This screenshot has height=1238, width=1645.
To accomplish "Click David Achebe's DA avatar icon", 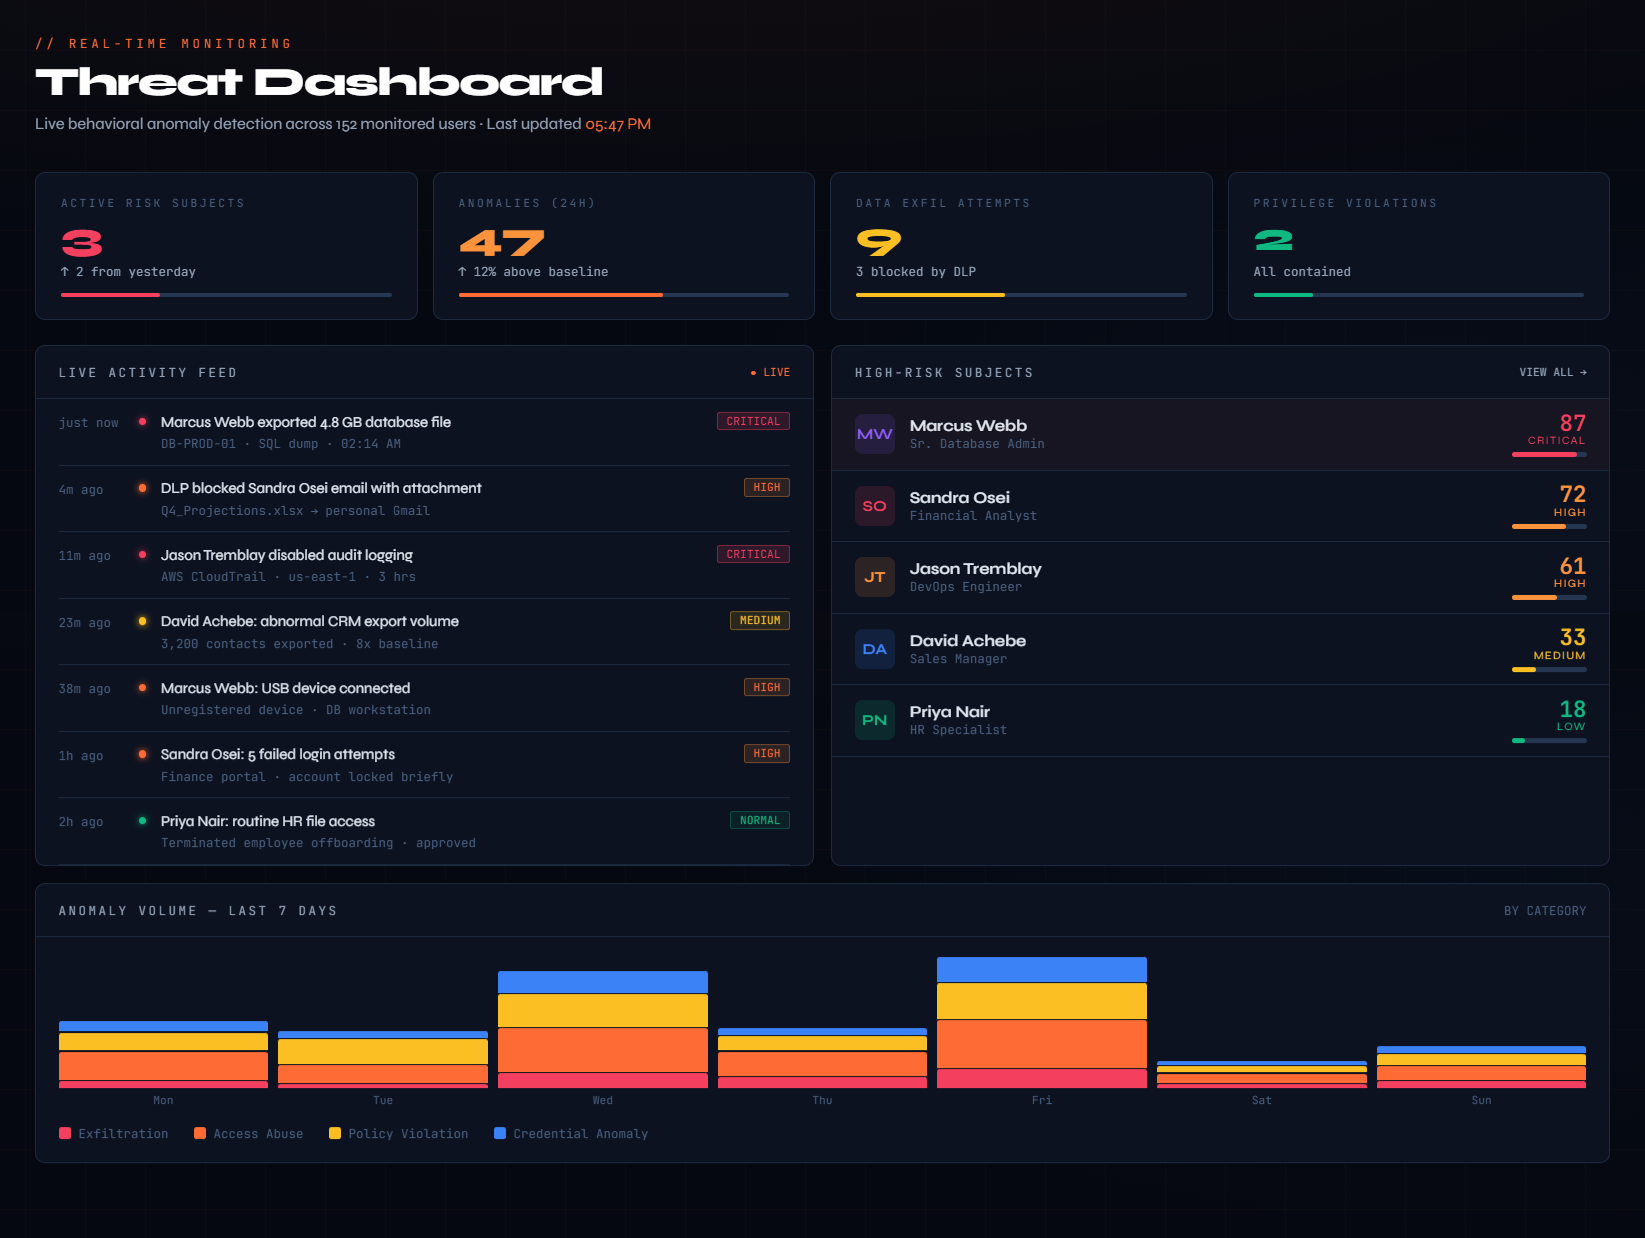I will pos(874,649).
